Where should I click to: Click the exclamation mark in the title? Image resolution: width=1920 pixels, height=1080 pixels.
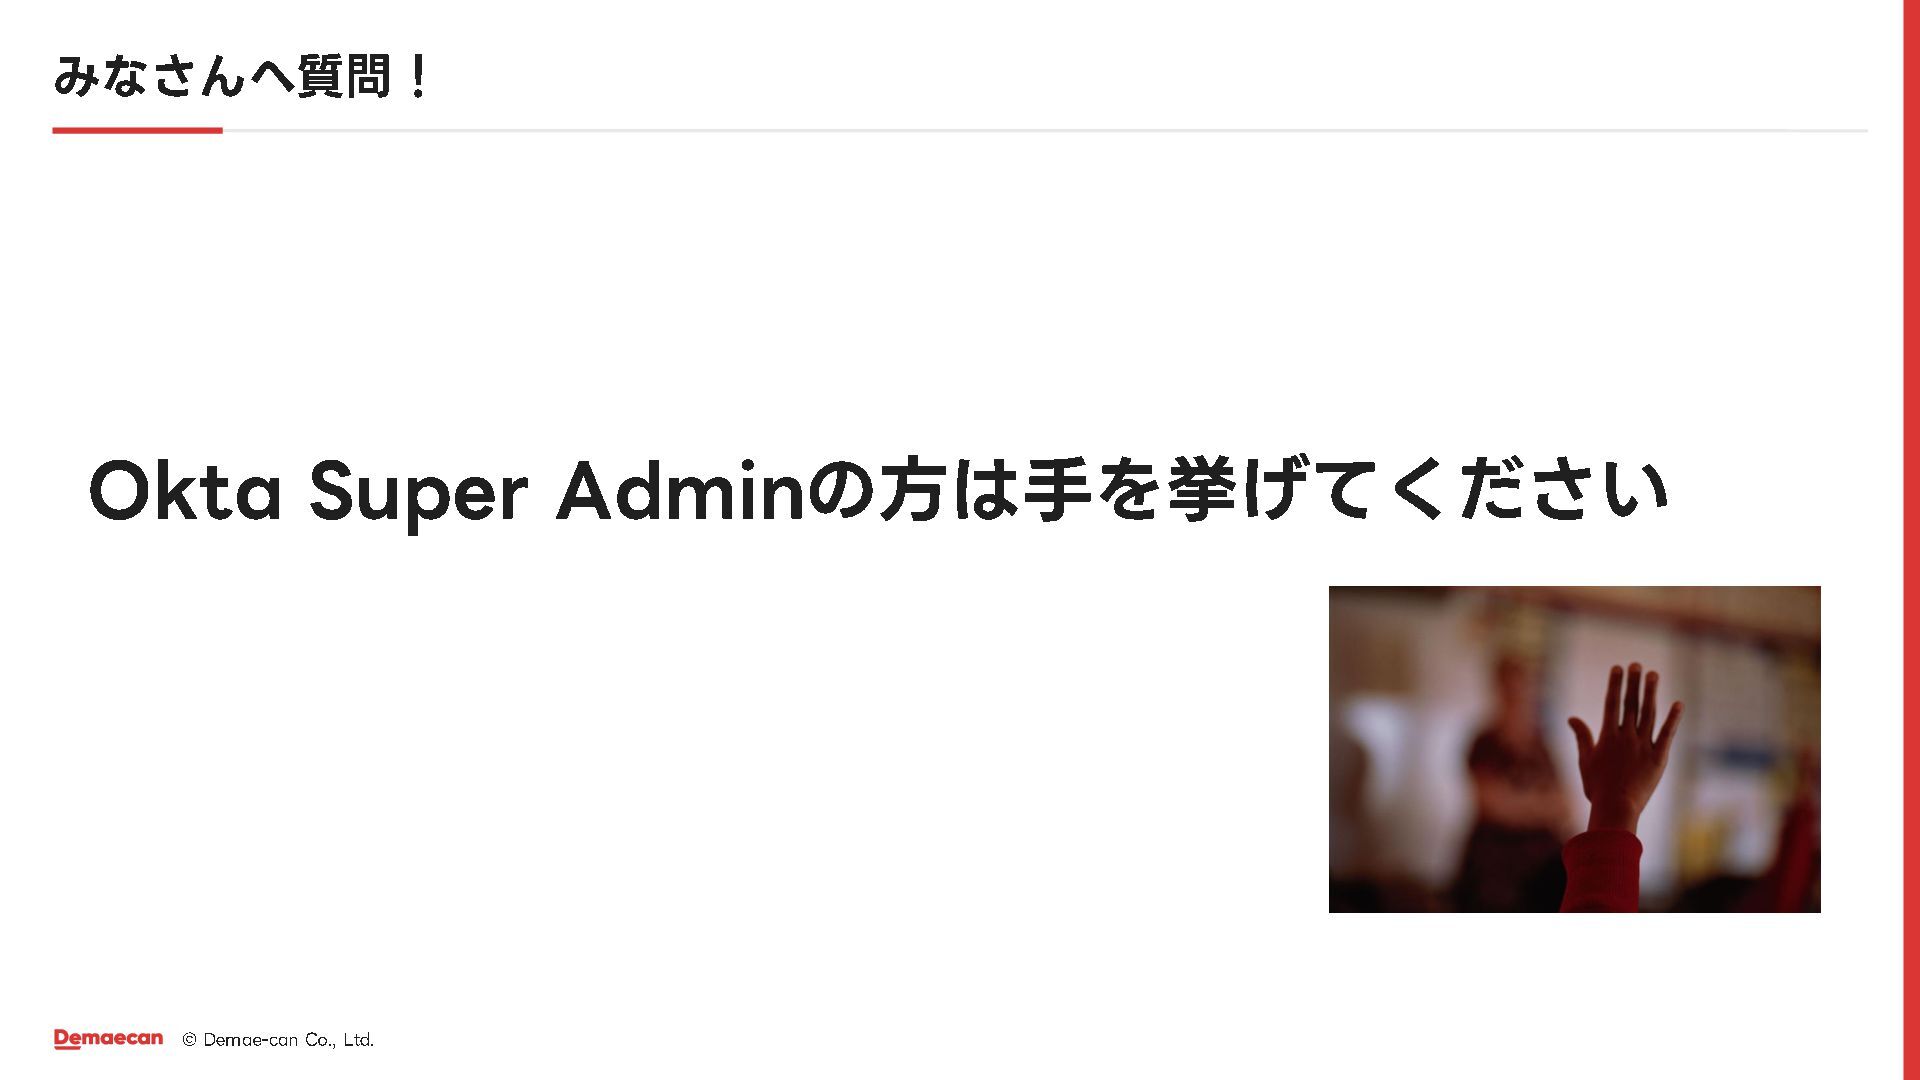click(x=418, y=76)
